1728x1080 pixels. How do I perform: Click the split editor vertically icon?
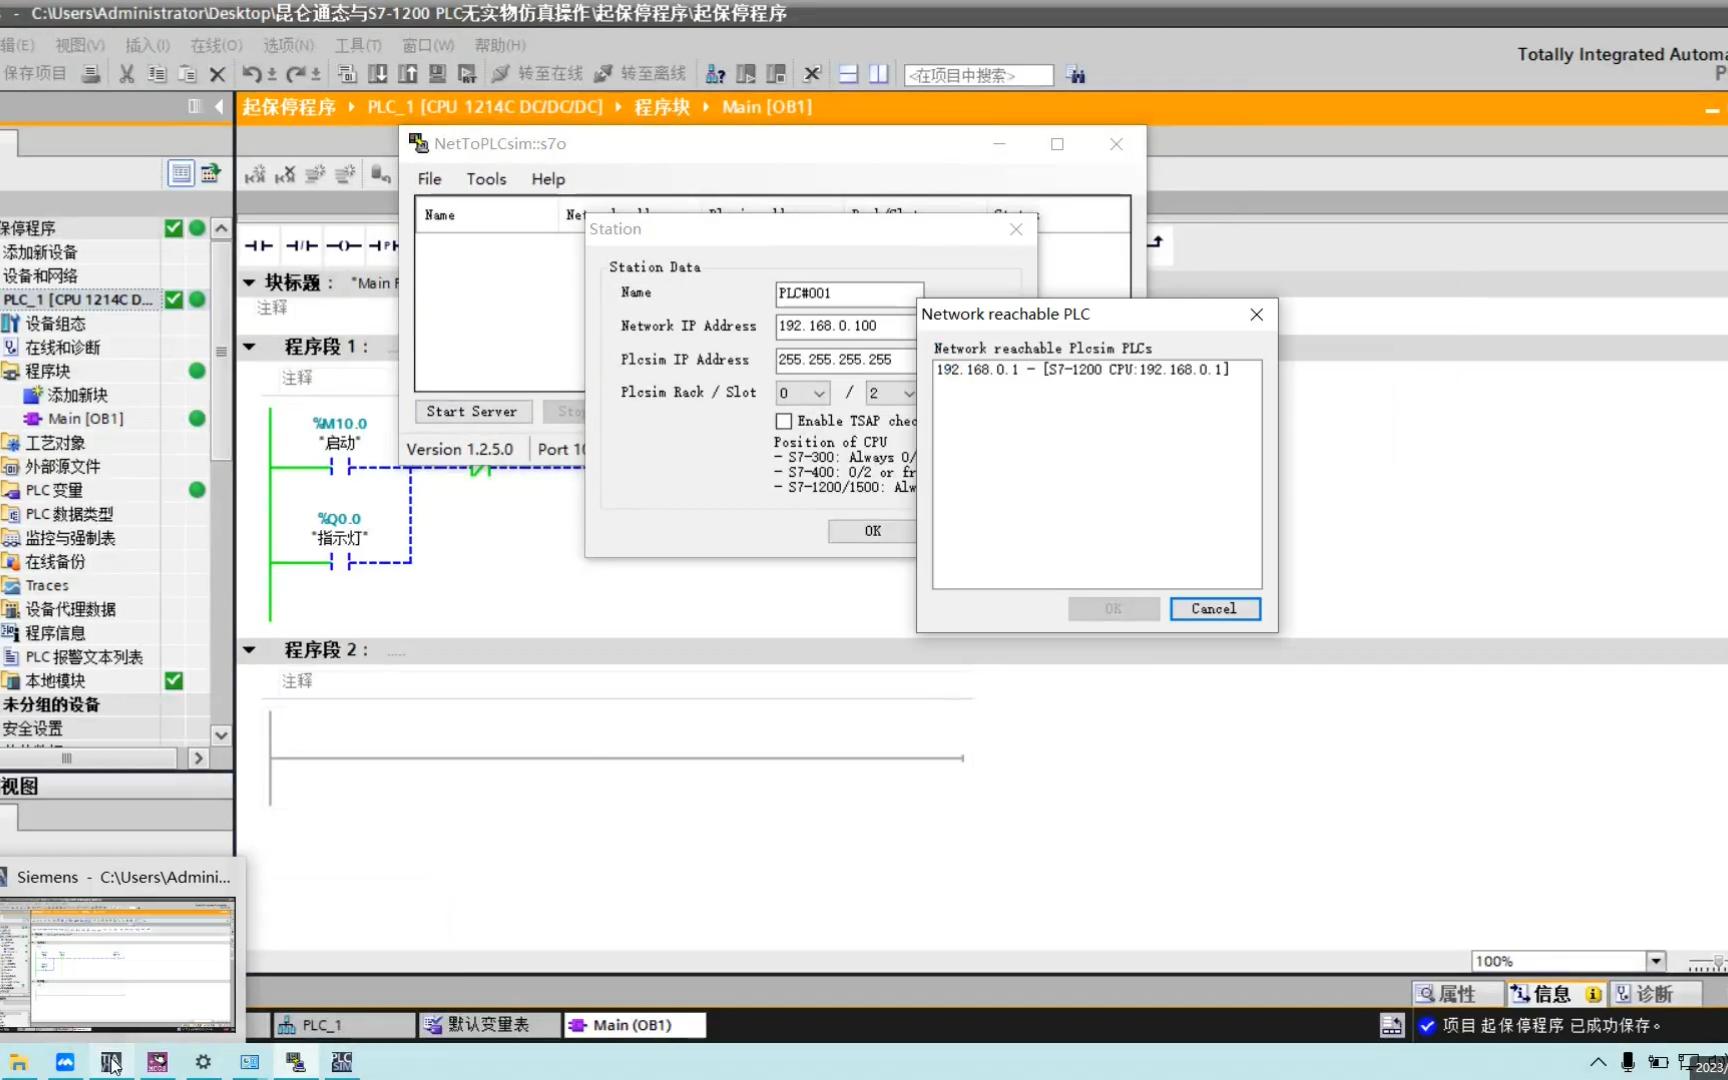tap(879, 74)
